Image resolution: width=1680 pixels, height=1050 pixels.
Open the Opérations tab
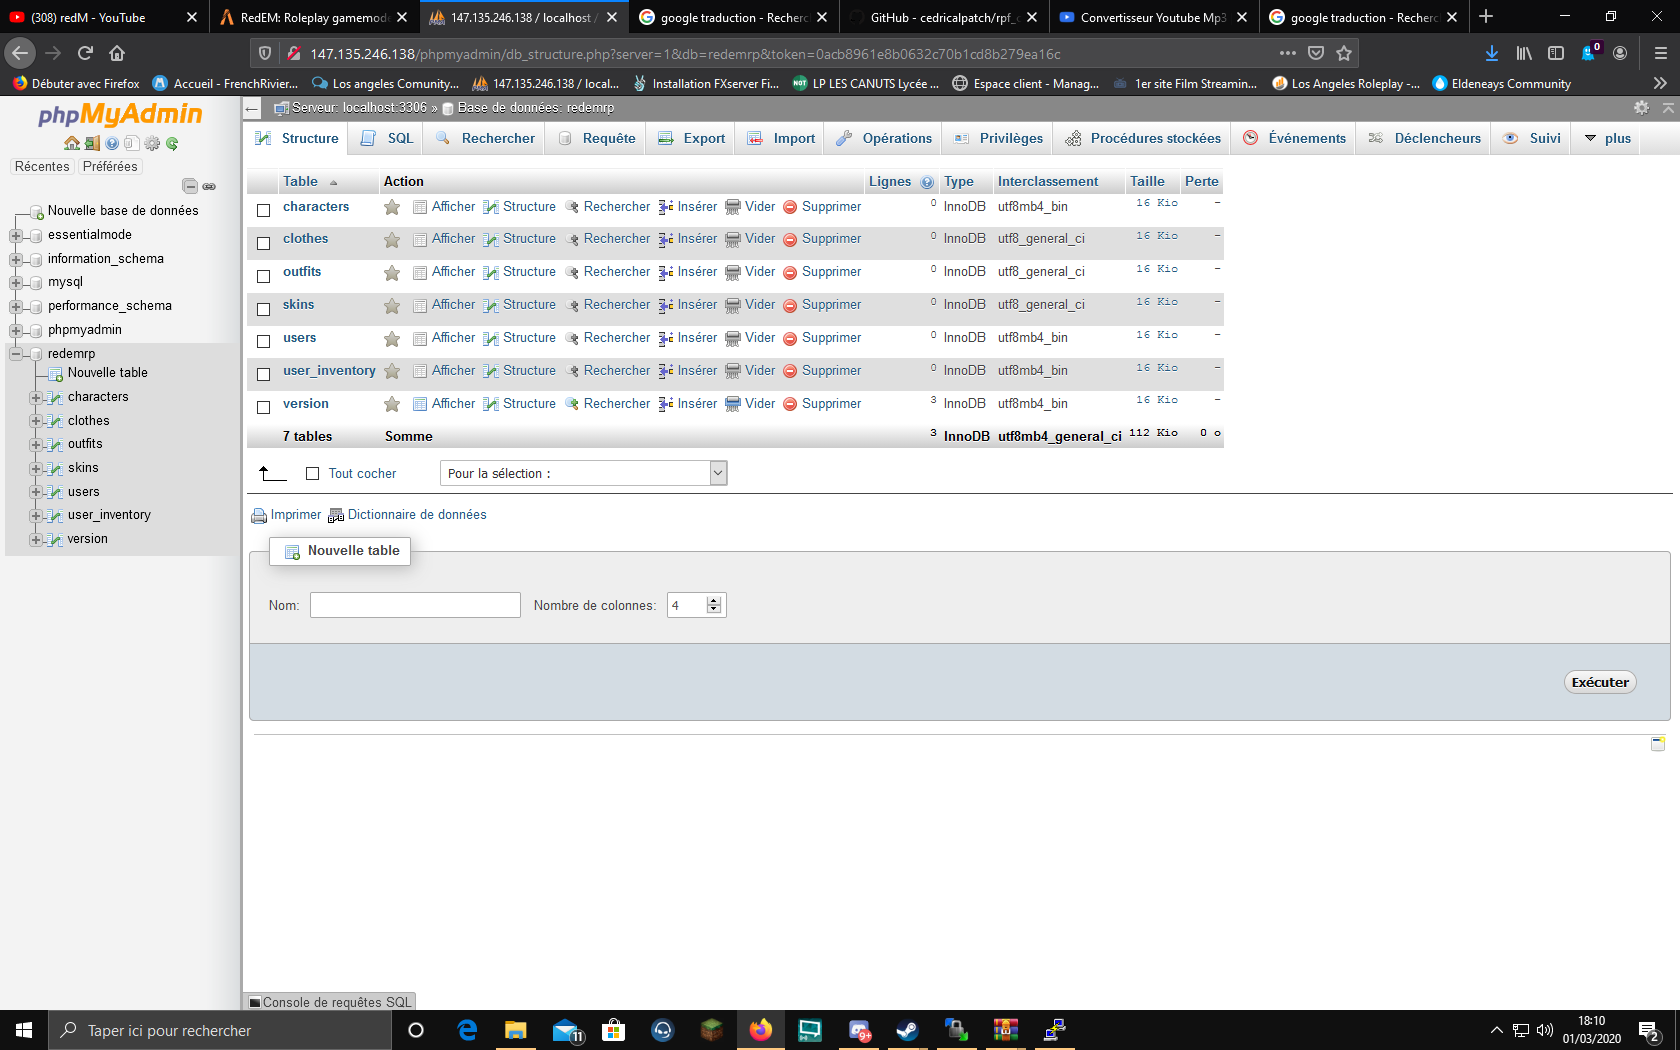click(885, 138)
